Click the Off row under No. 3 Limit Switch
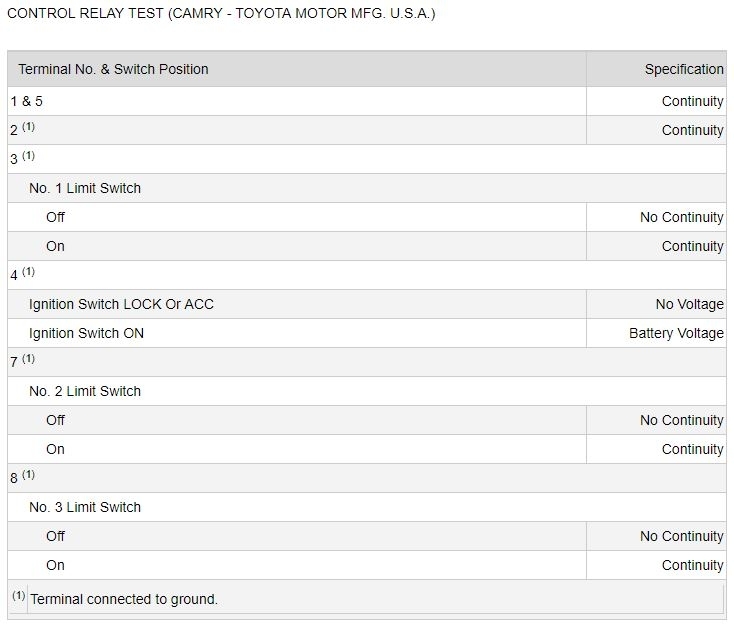Screen dimensions: 734x624 55,536
